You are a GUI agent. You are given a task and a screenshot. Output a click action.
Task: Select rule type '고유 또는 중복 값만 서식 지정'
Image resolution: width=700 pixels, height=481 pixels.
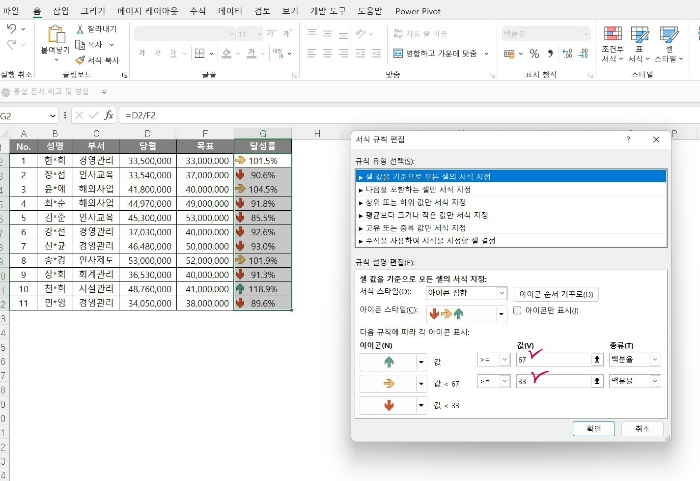coord(511,228)
